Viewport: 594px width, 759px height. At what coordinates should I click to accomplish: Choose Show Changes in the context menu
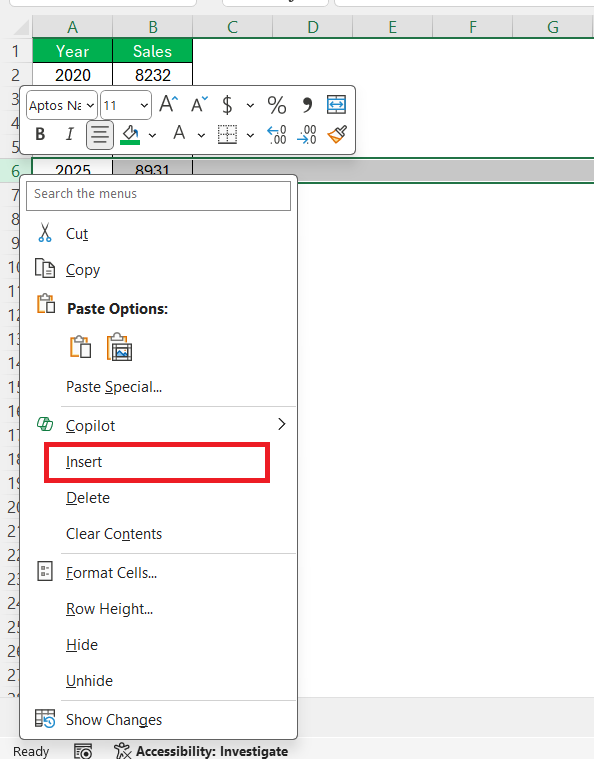coord(158,720)
